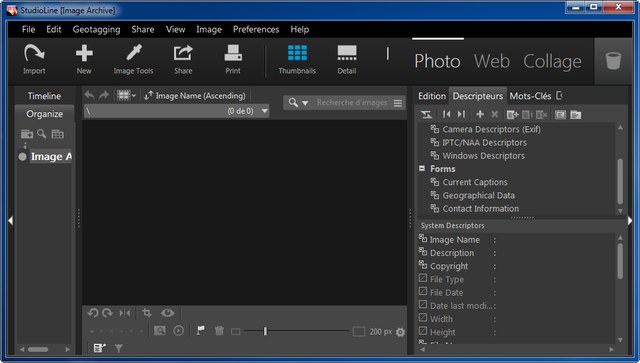Open thumbnail size settings gear
Viewport: 640px width, 363px height.
[400, 332]
